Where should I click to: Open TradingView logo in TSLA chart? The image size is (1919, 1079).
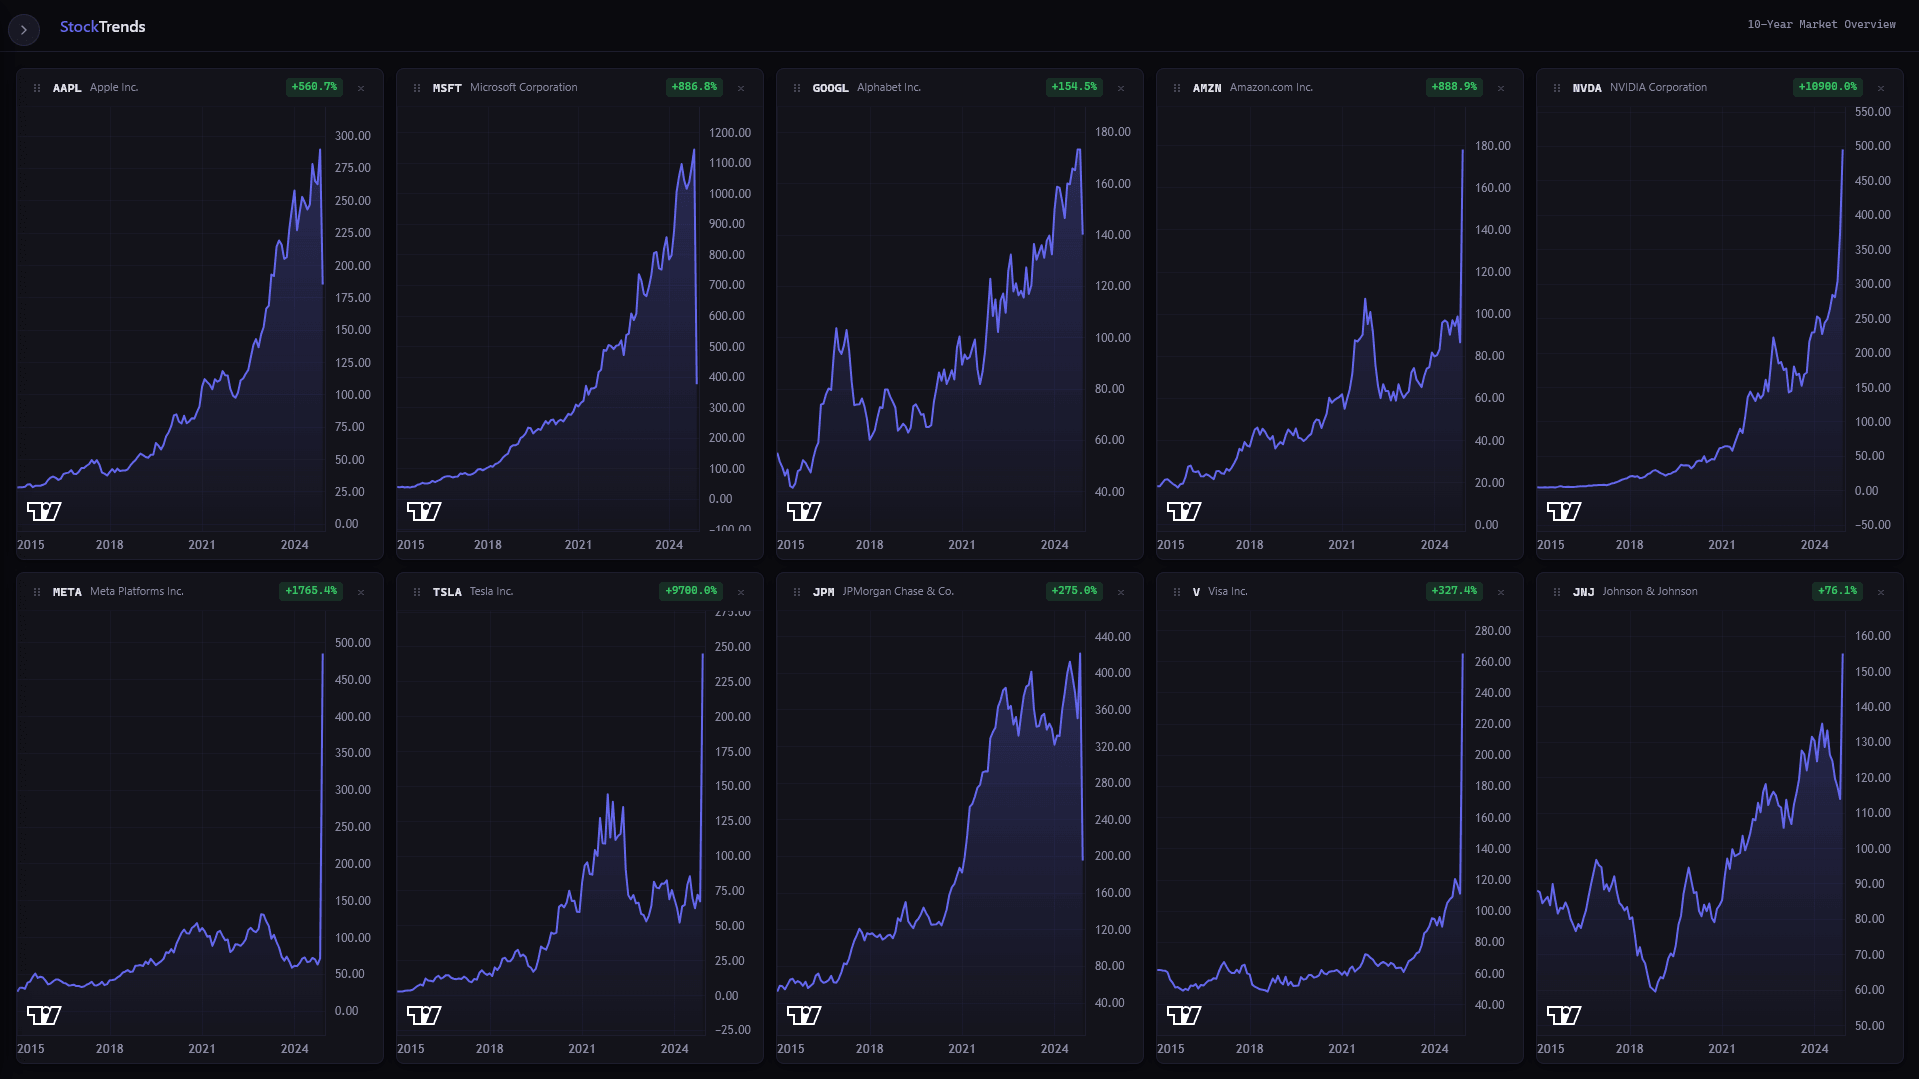(x=424, y=1015)
